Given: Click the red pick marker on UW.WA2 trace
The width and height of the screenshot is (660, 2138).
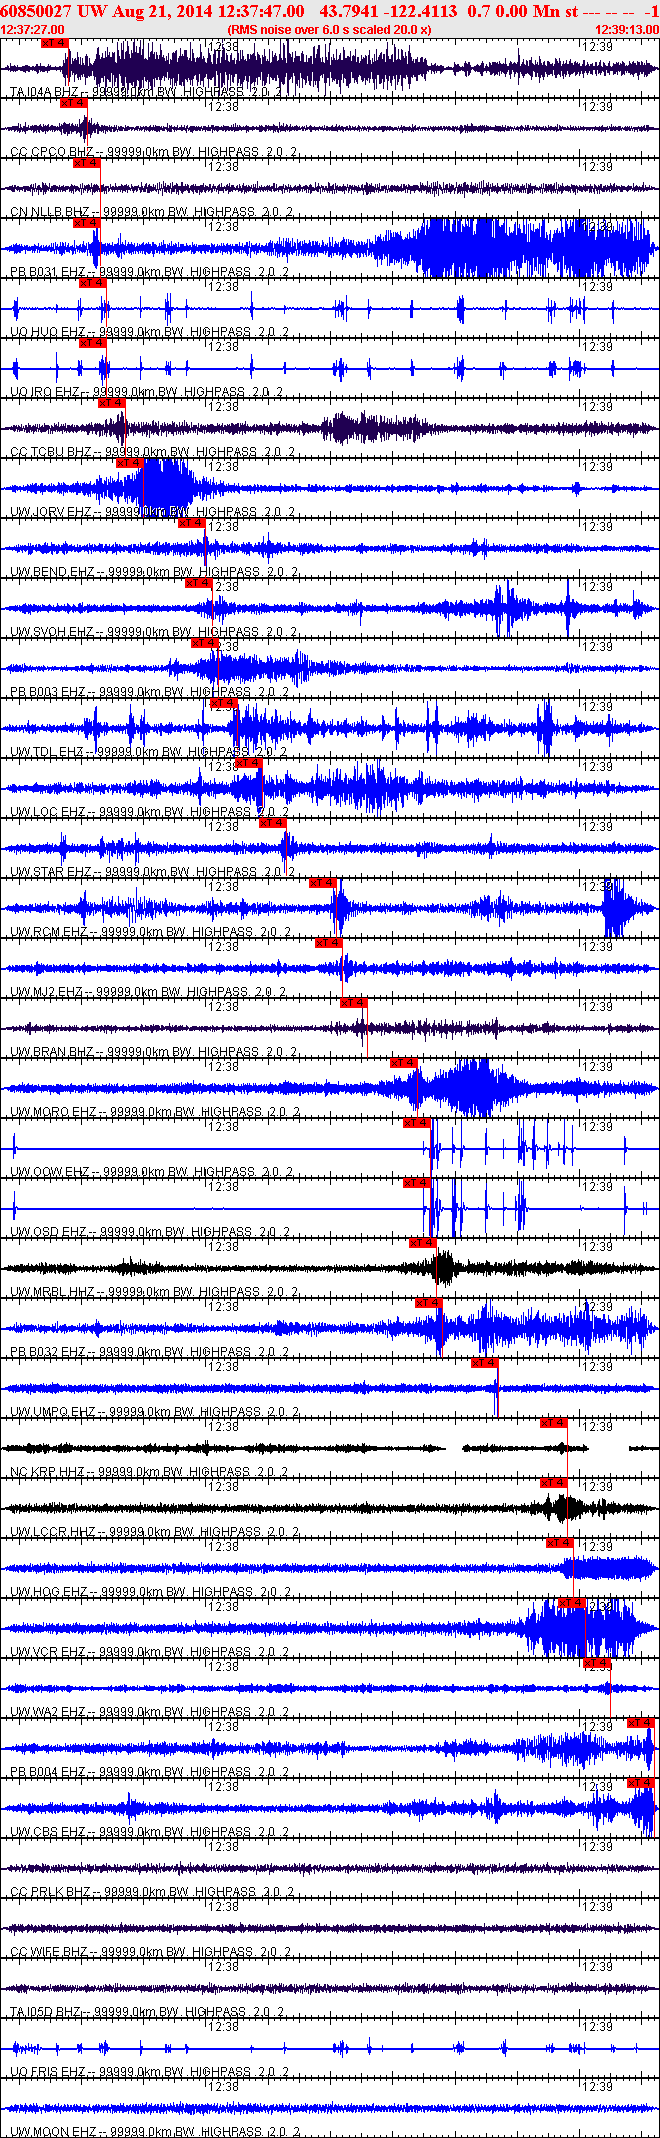Looking at the screenshot, I should (x=597, y=1663).
